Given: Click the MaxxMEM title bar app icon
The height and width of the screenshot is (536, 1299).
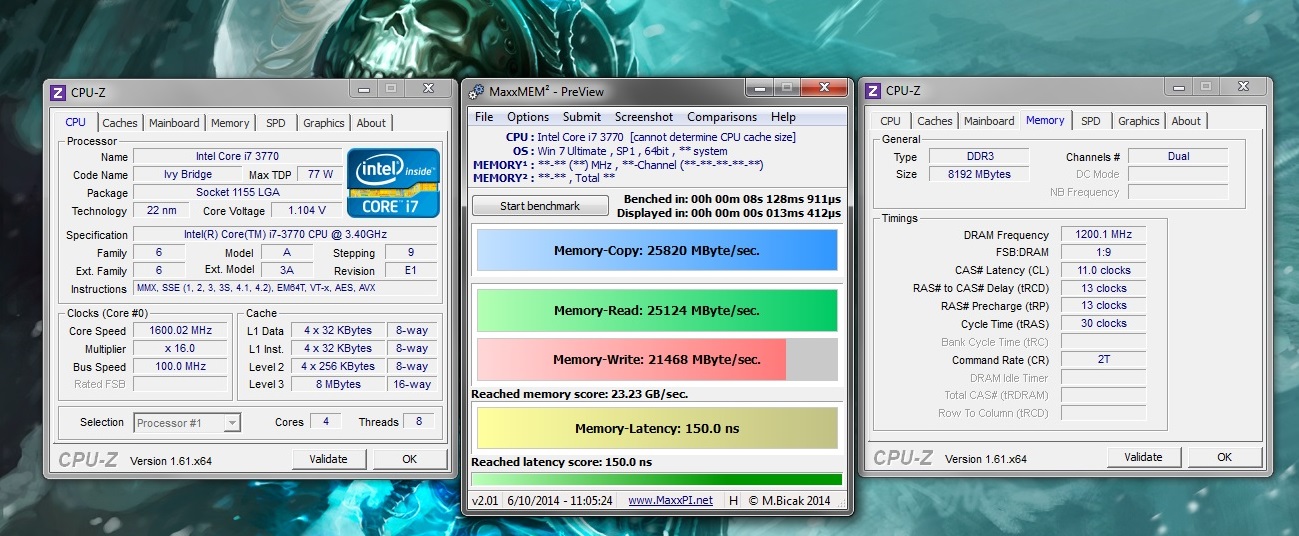Looking at the screenshot, I should tap(477, 91).
